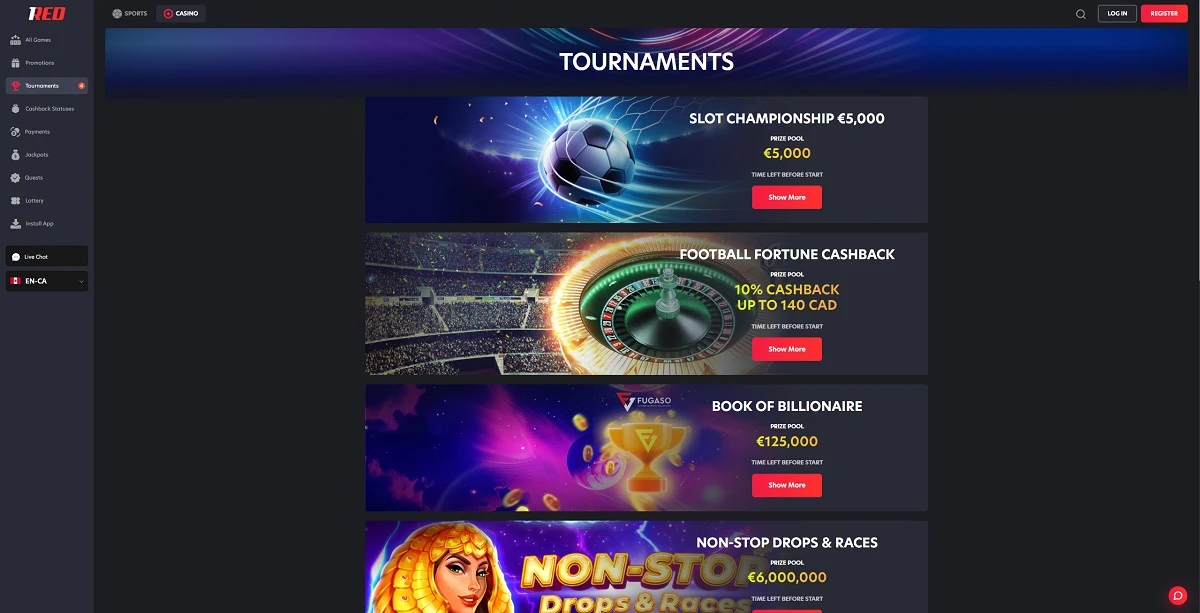Open the Live Chat button

46,257
